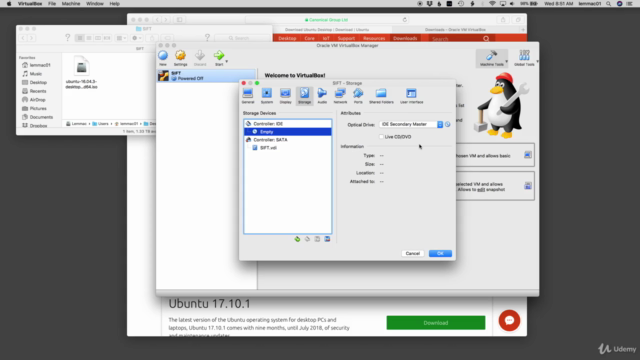Select Machine Tools in VirtualBox Manager
Screen dimensions: 640x360
tap(491, 58)
